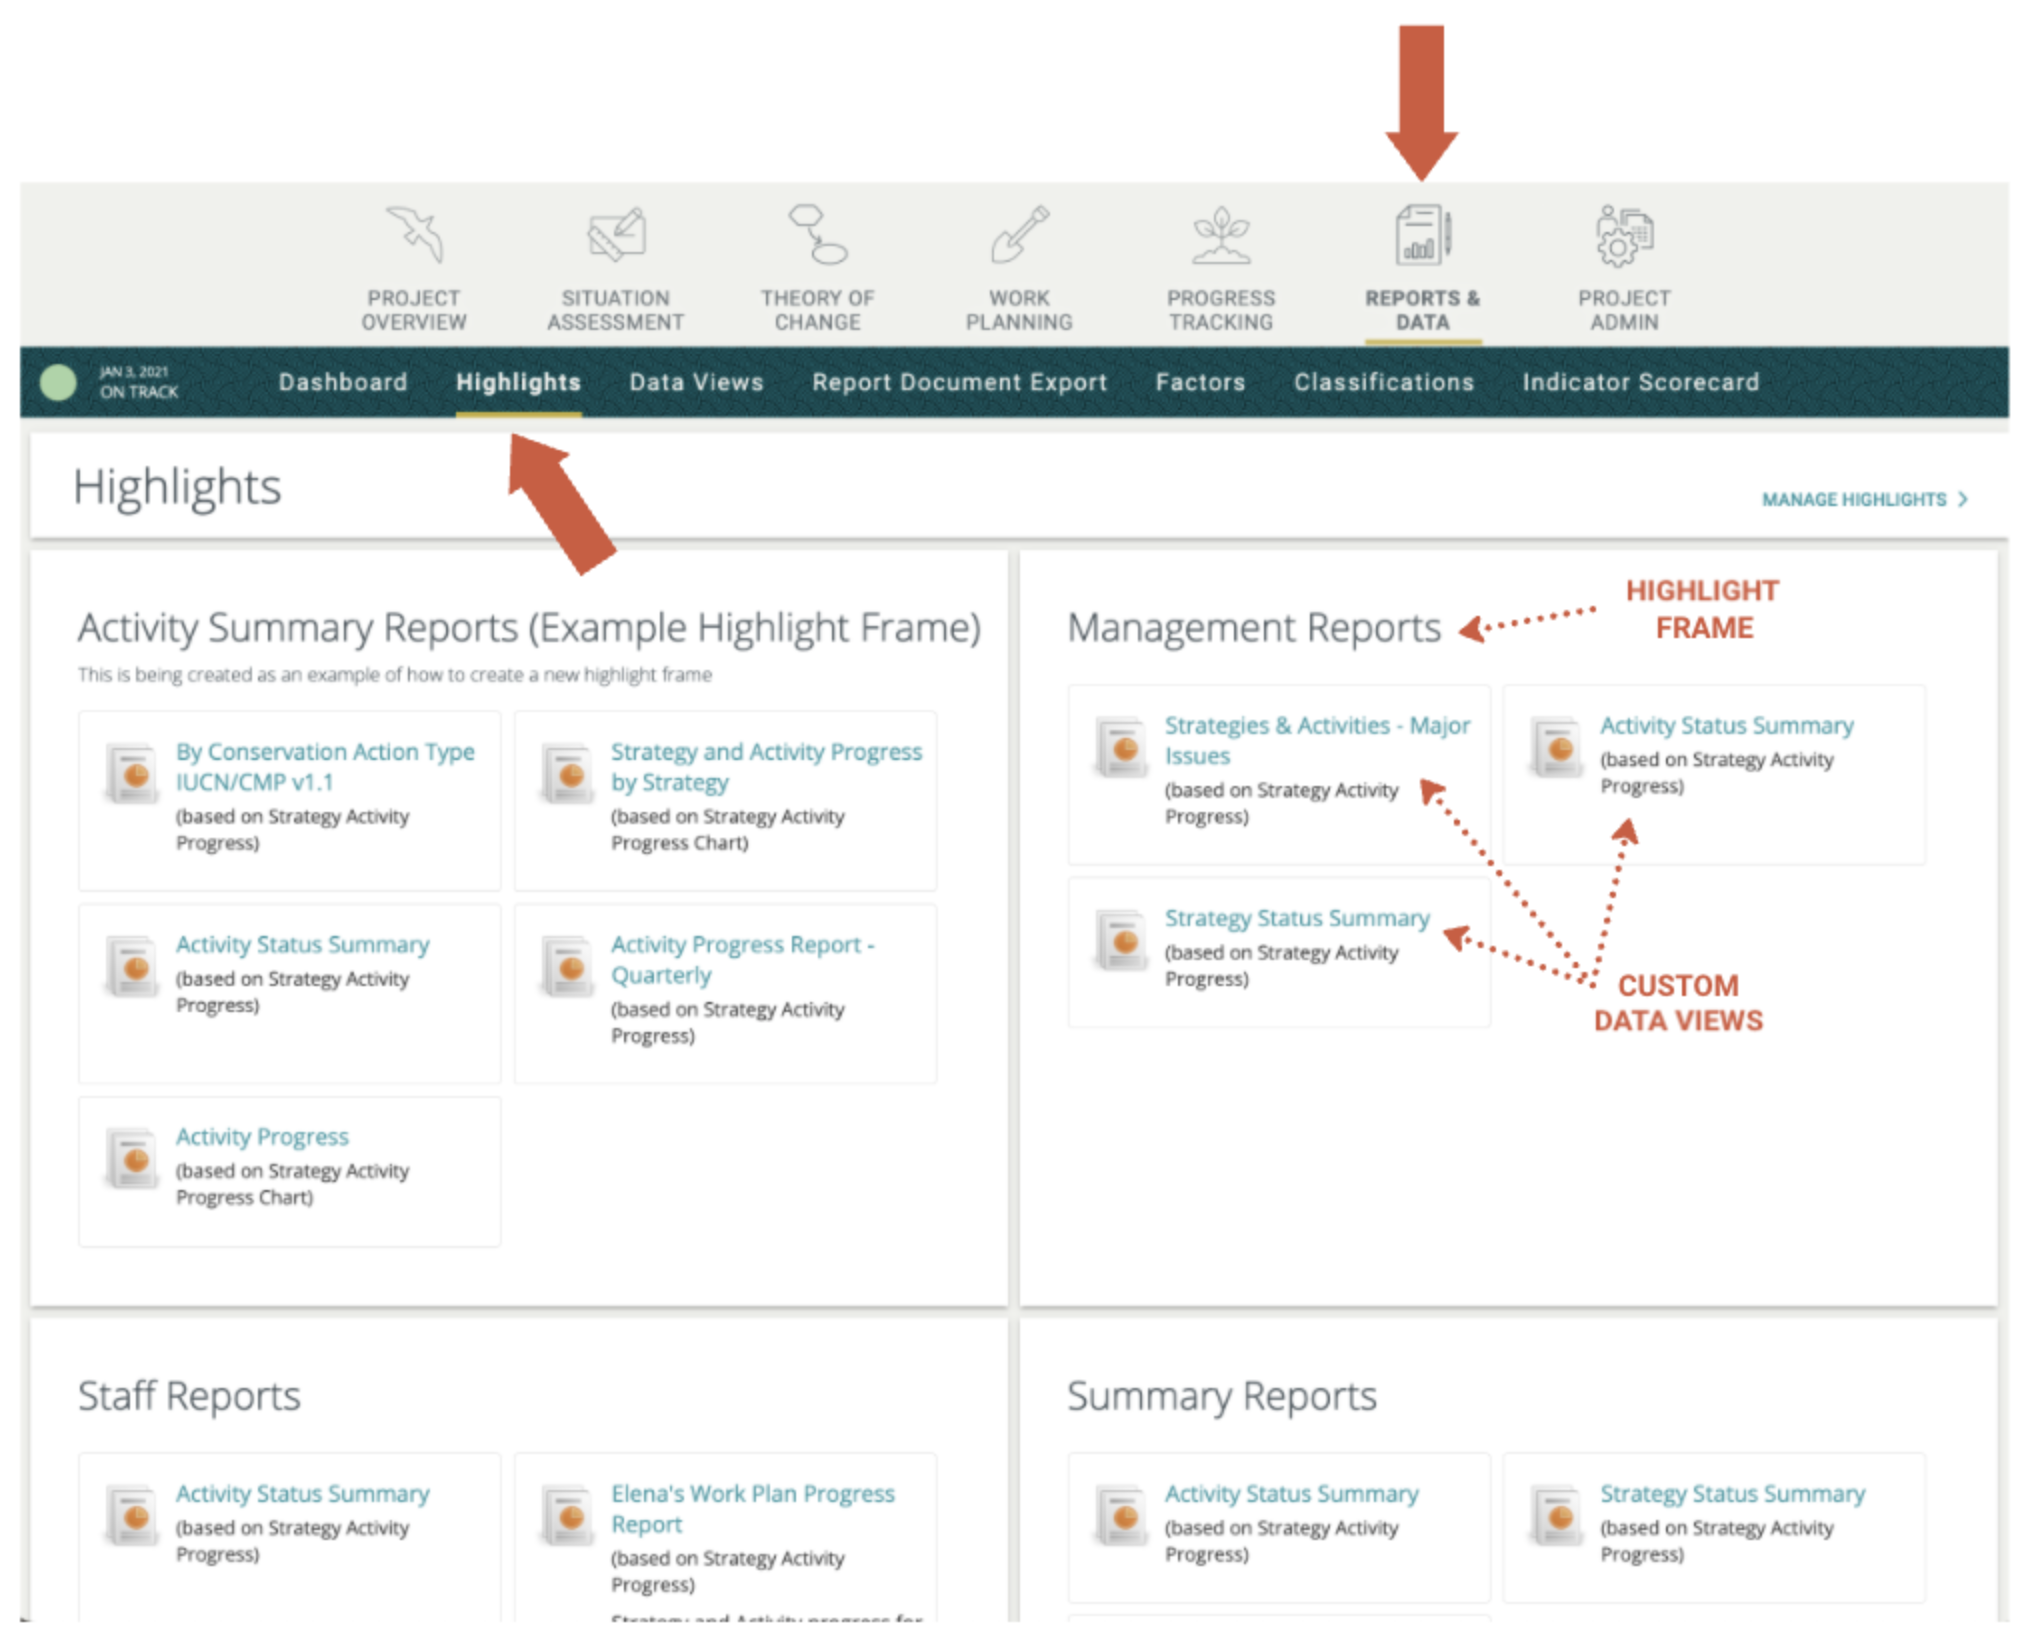This screenshot has height=1642, width=2032.
Task: Open Situation Assessment ruler icon
Action: (616, 233)
